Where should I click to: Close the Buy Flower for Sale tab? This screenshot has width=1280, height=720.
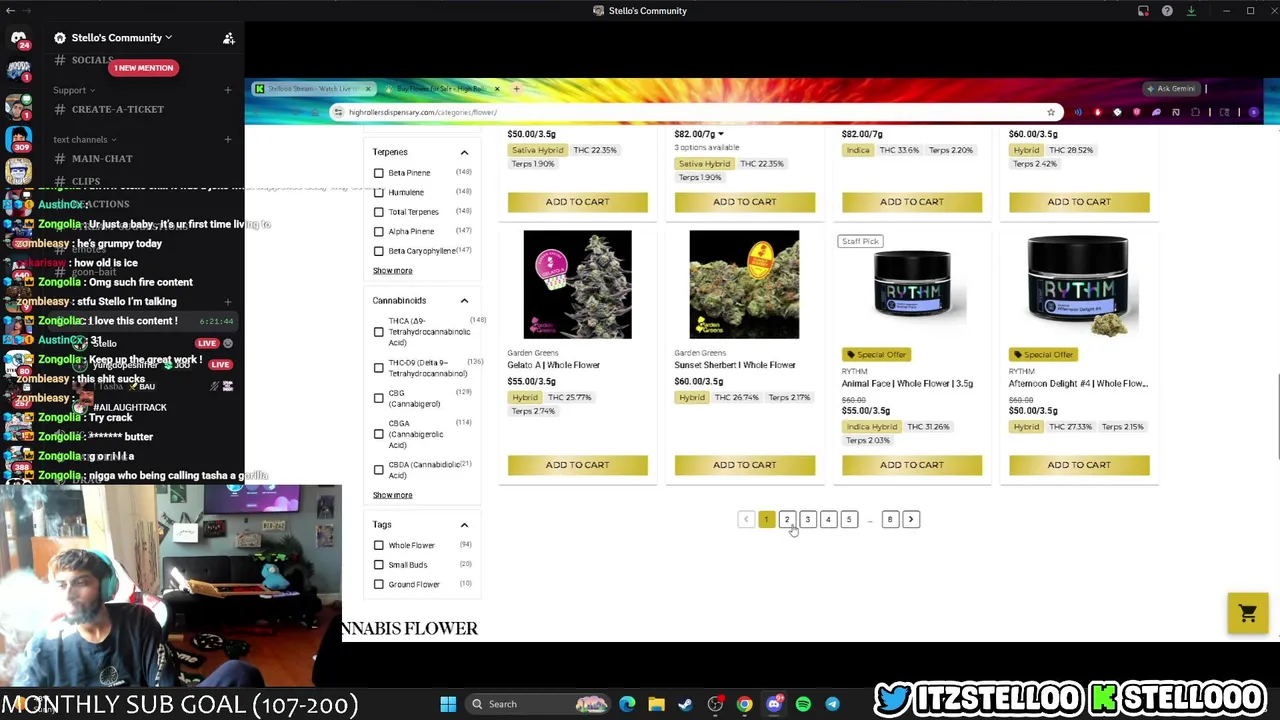[496, 89]
